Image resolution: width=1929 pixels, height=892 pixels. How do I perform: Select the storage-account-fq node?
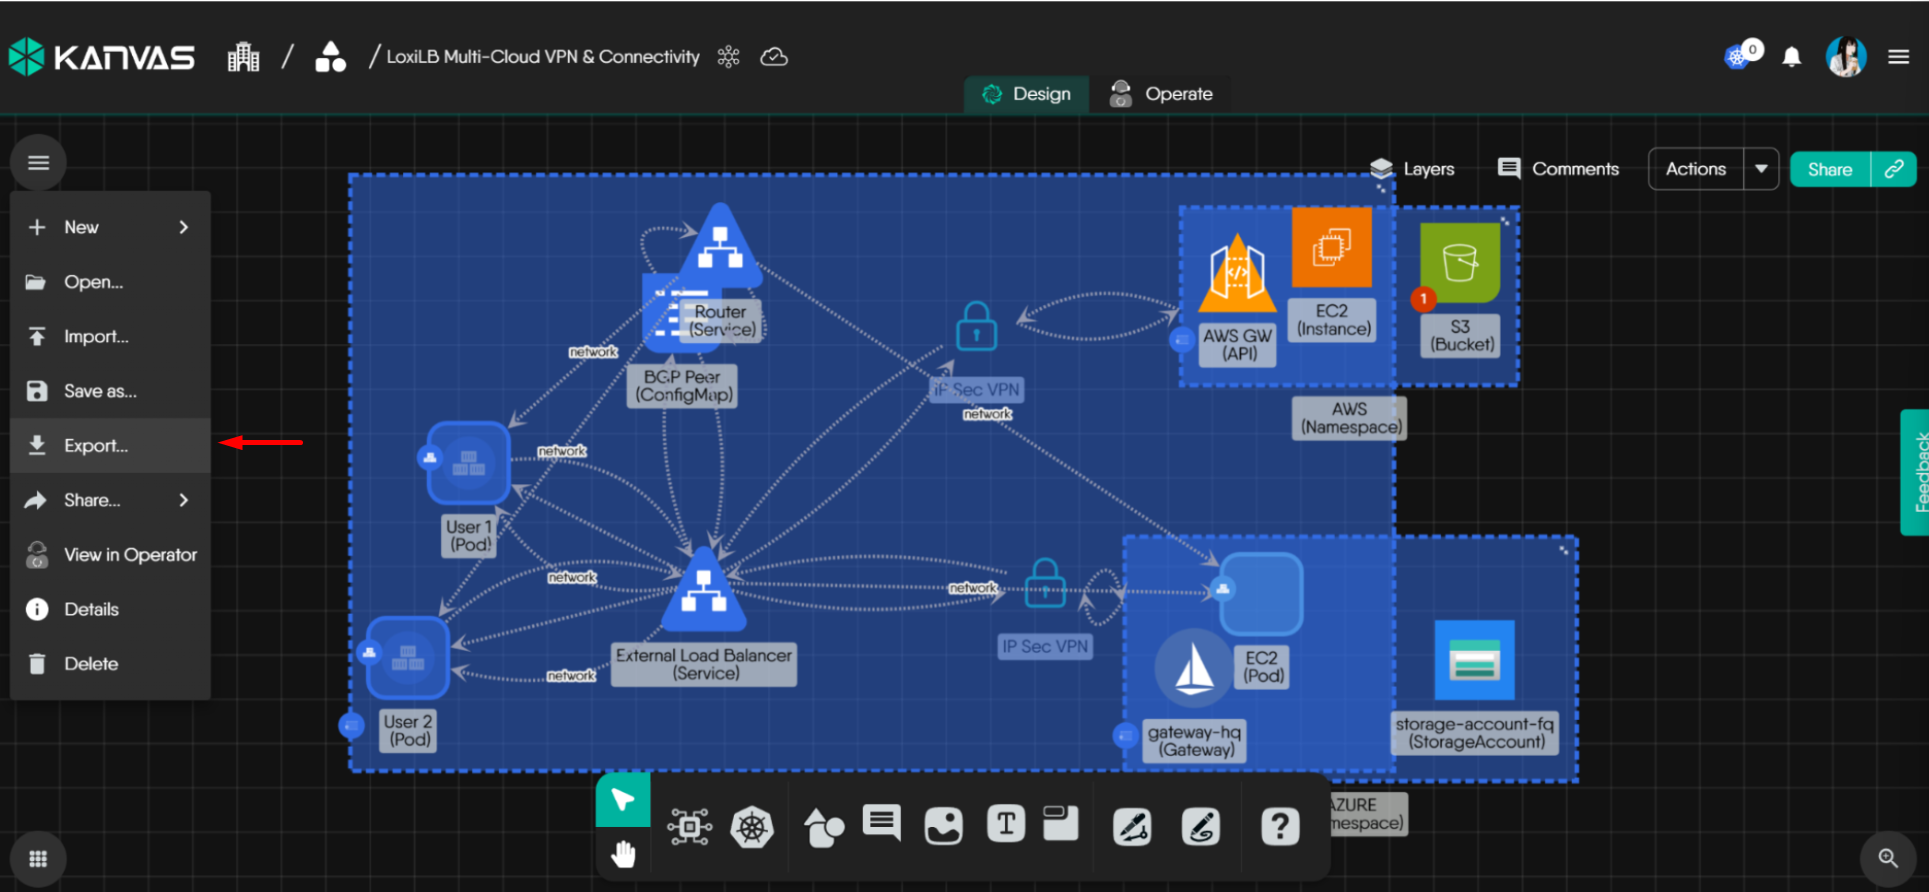coord(1474,661)
